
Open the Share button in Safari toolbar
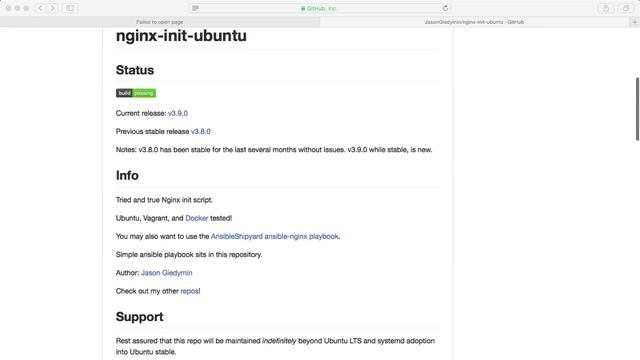coord(606,8)
